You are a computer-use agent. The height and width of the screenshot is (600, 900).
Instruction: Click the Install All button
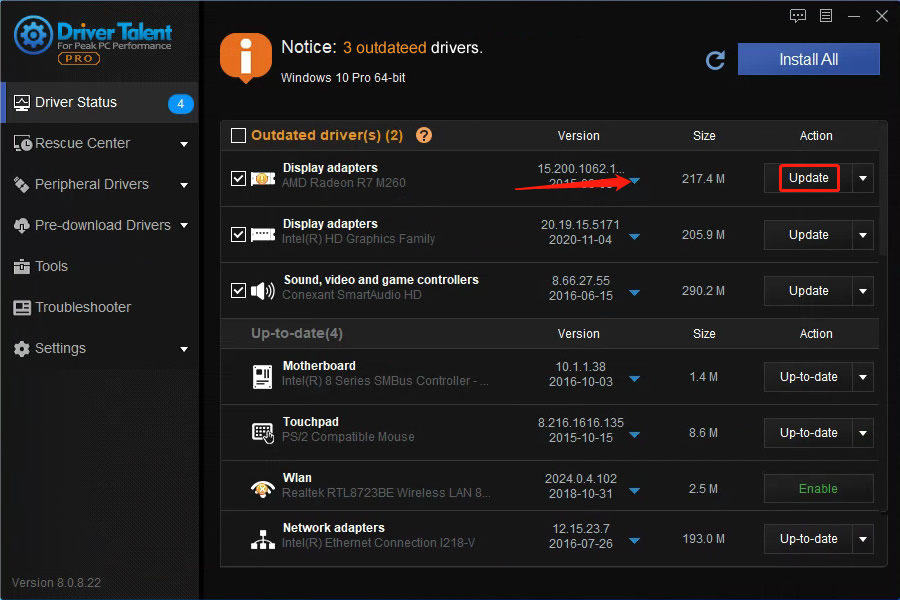click(808, 59)
